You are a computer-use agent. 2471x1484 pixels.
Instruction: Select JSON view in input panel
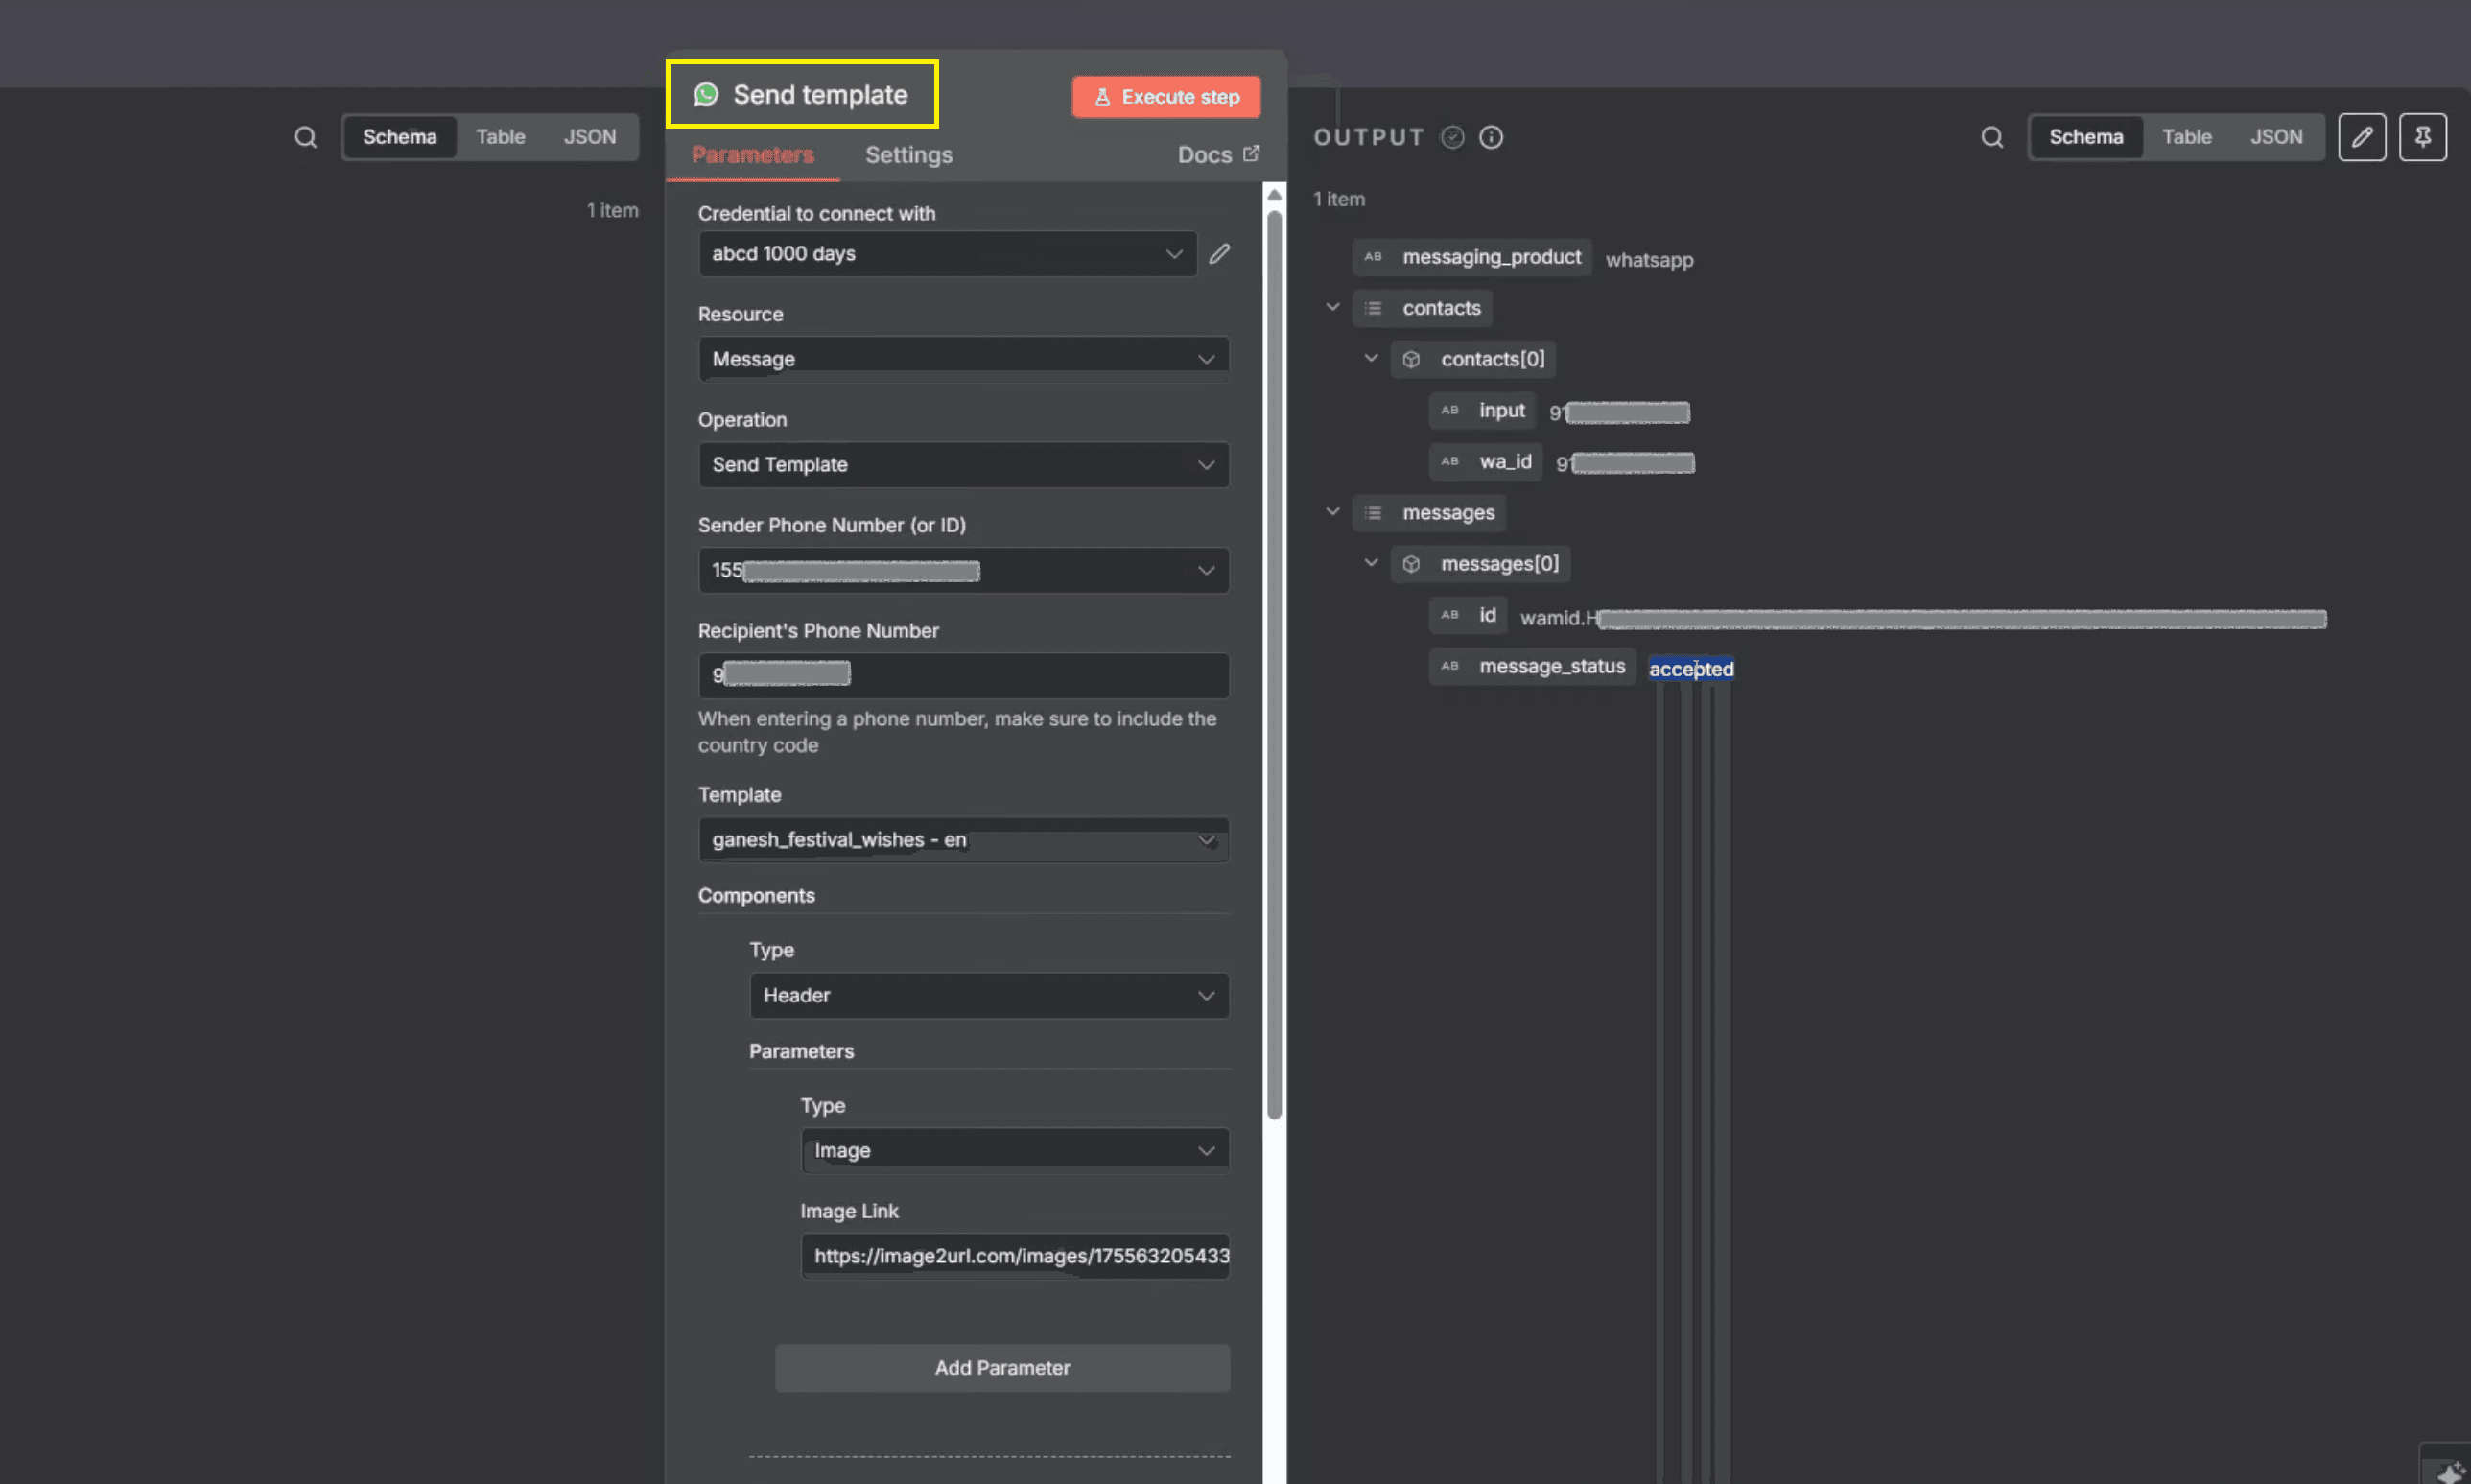(589, 137)
